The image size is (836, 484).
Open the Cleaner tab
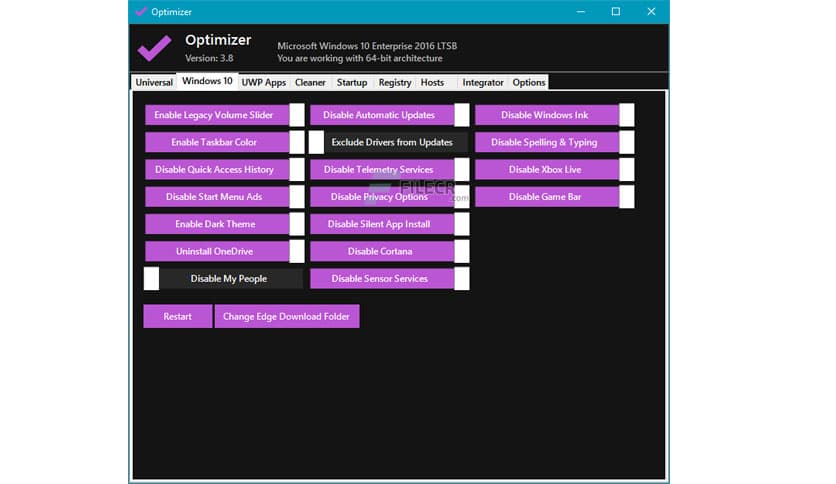[x=310, y=82]
